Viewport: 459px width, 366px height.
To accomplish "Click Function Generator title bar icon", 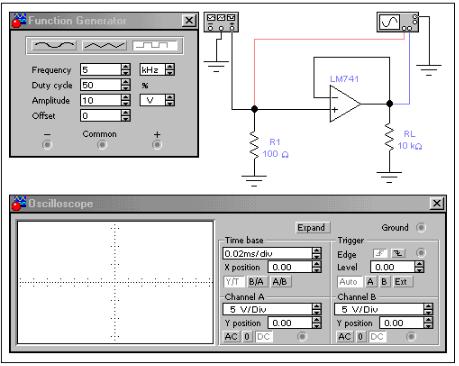I will point(19,21).
